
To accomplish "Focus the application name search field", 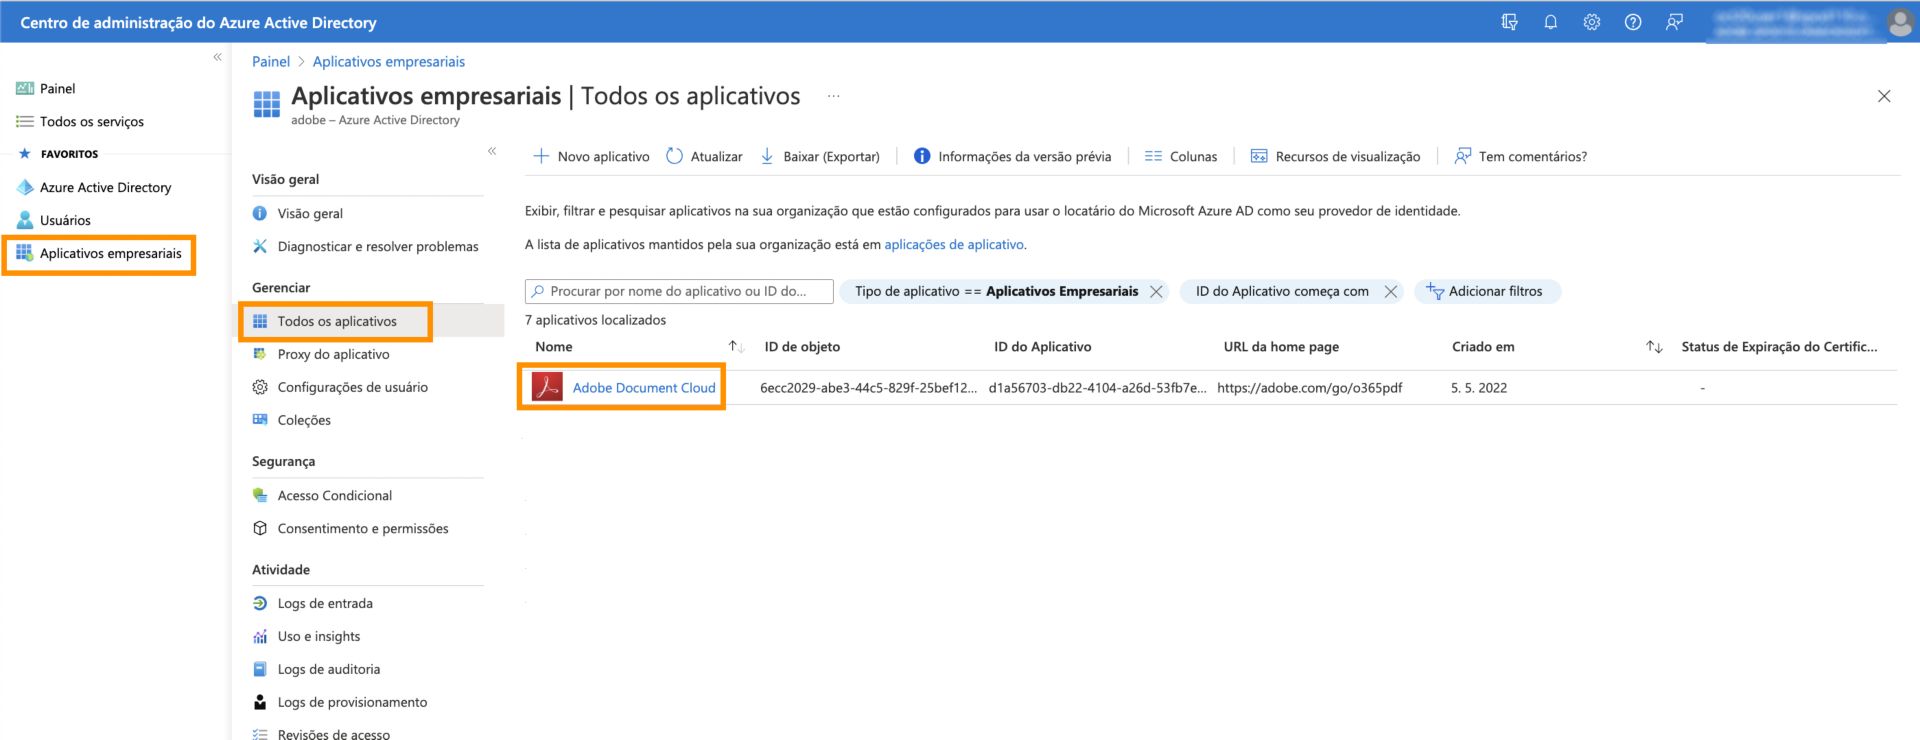I will (x=679, y=291).
